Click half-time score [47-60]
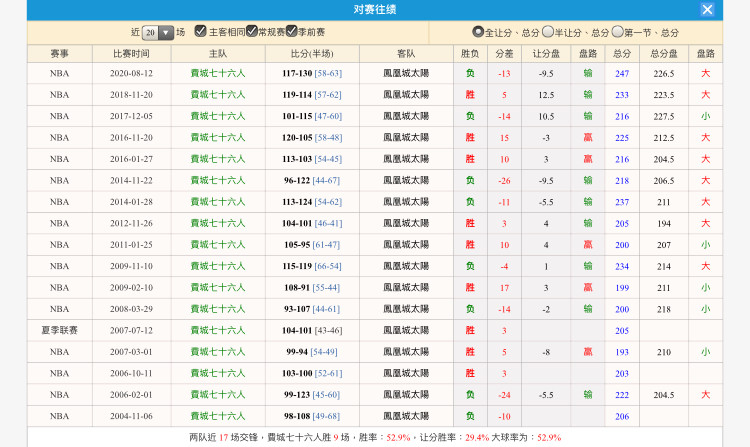The height and width of the screenshot is (447, 750). [328, 116]
